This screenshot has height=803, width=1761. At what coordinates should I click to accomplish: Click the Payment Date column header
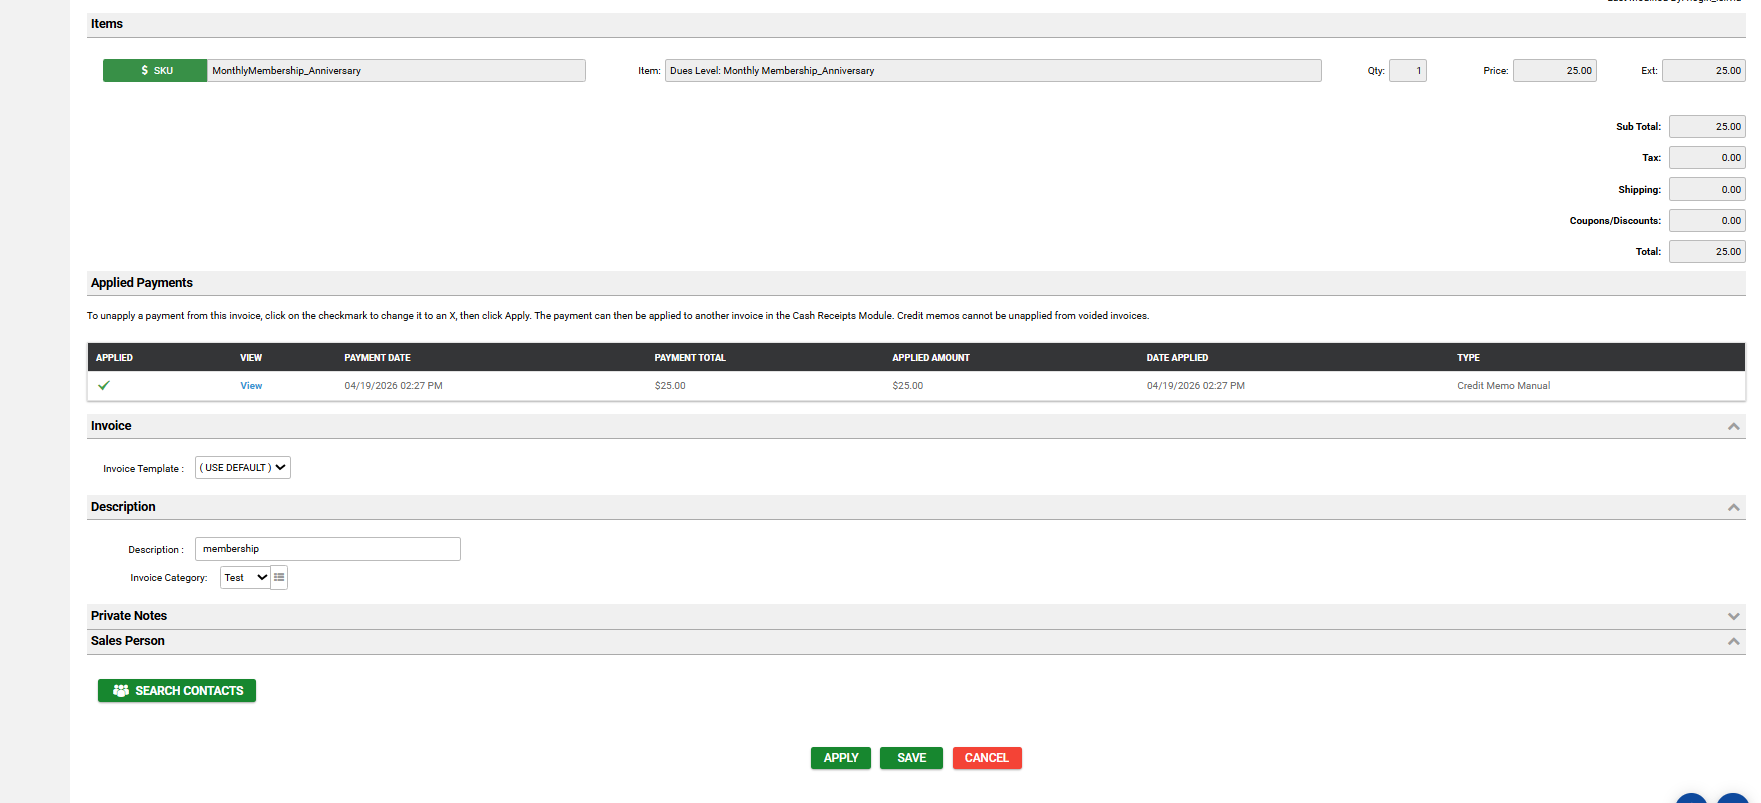pos(377,358)
